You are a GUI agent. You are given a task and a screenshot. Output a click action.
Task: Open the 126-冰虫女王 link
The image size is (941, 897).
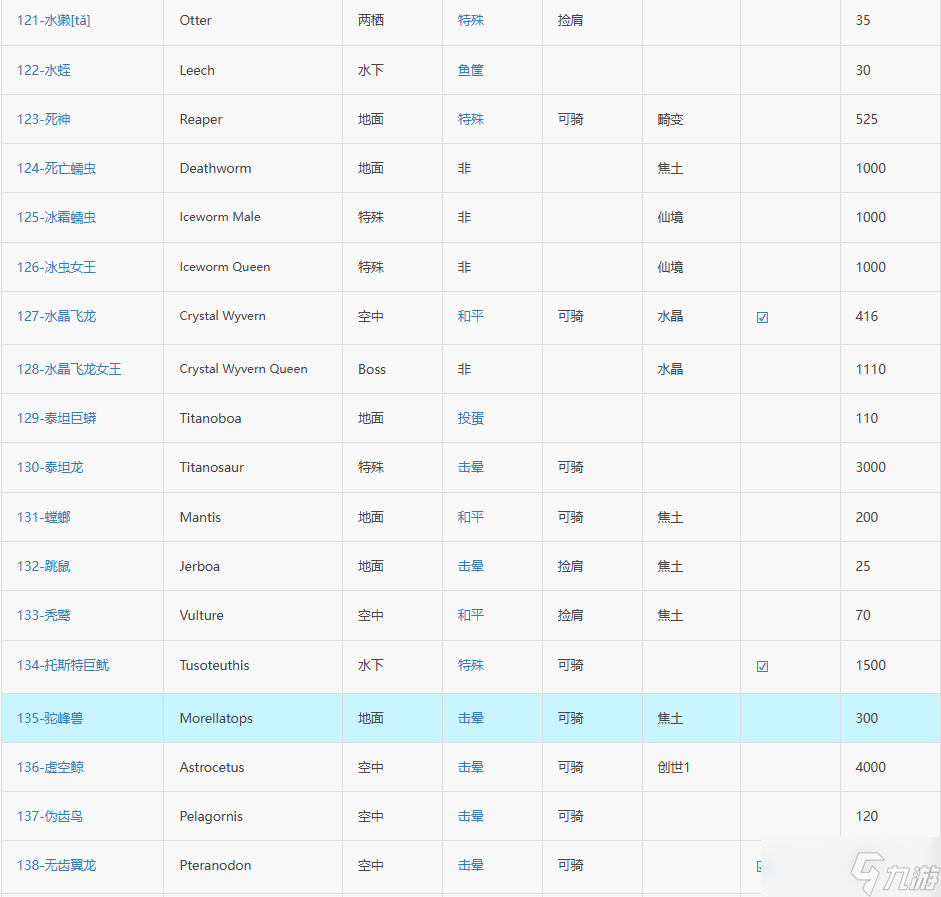(56, 267)
